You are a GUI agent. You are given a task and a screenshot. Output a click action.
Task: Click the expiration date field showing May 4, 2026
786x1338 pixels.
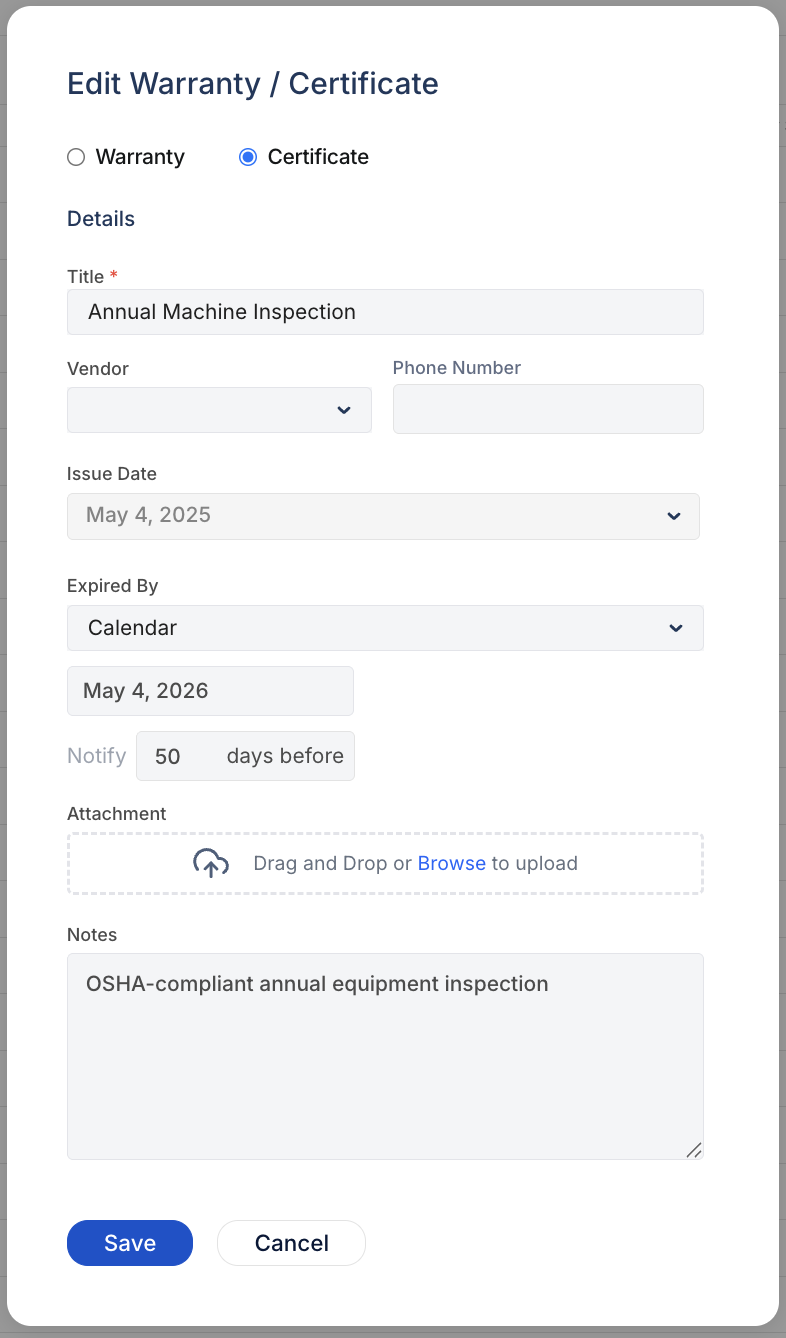click(x=210, y=690)
